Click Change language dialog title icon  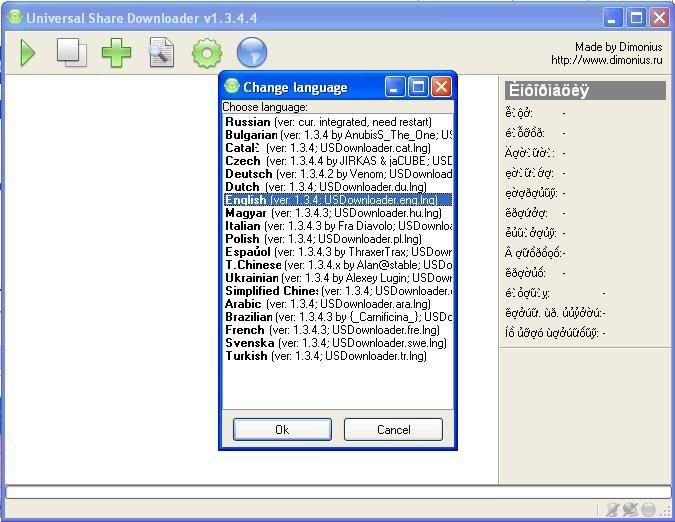232,86
